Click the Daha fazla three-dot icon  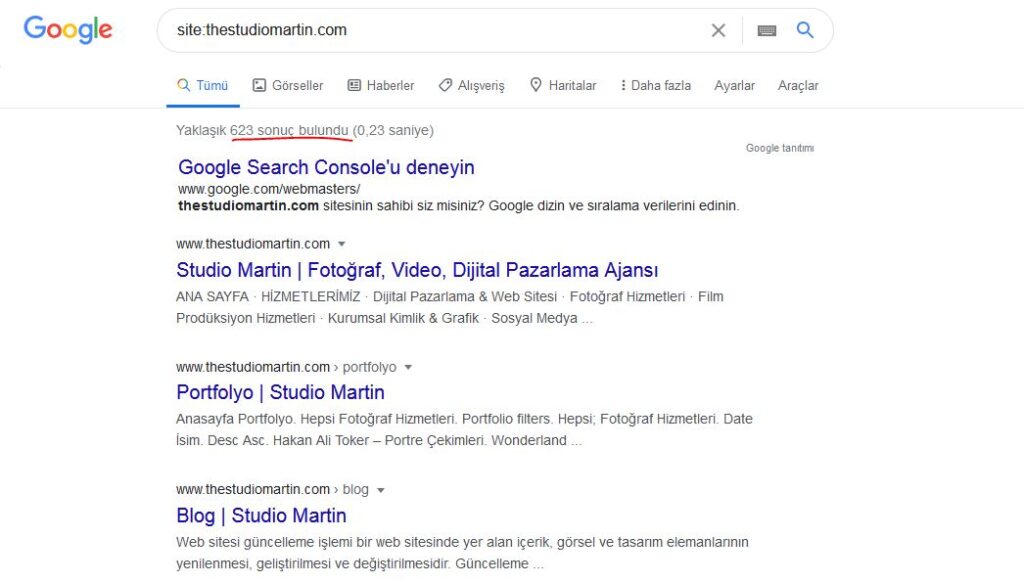pos(623,86)
